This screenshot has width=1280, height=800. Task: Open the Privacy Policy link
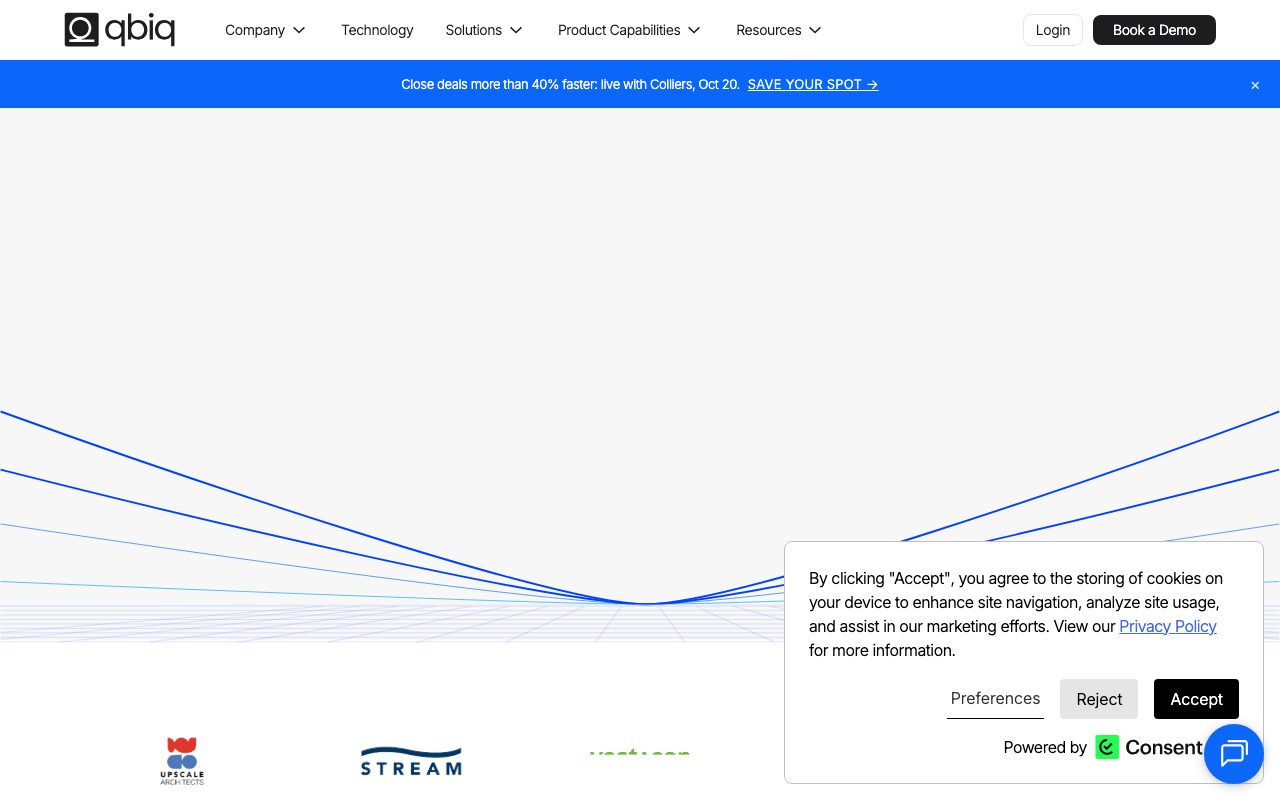click(1168, 626)
